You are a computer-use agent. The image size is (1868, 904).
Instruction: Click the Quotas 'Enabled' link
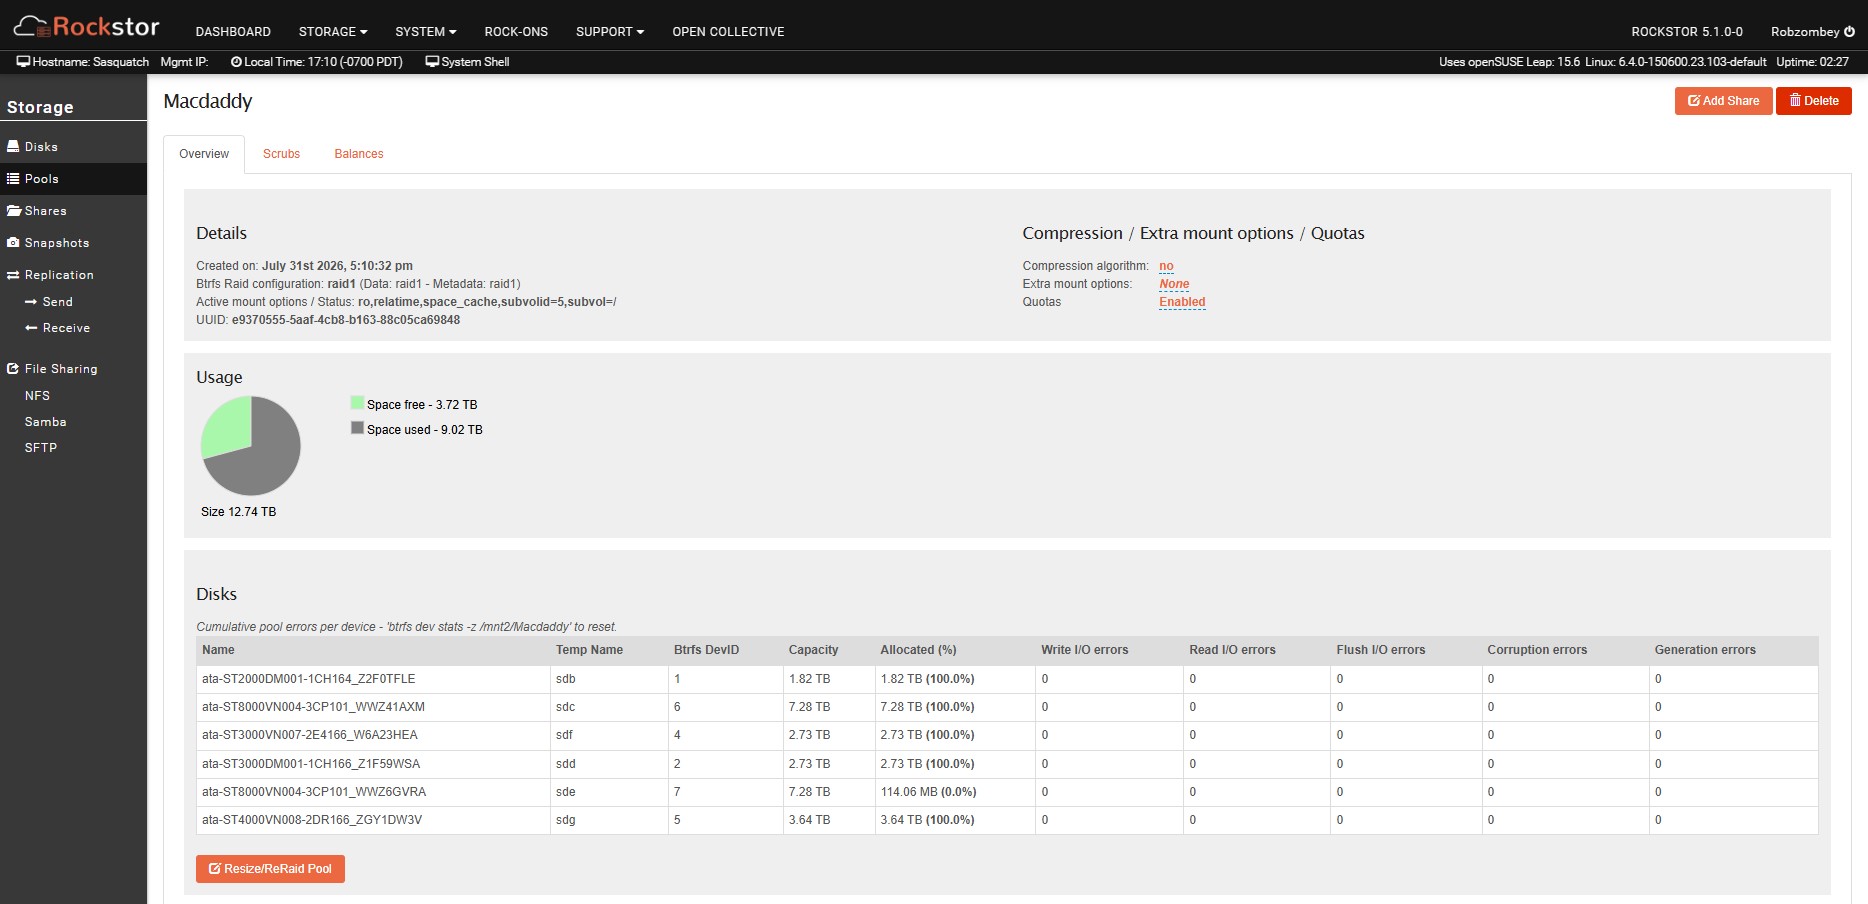click(x=1182, y=302)
